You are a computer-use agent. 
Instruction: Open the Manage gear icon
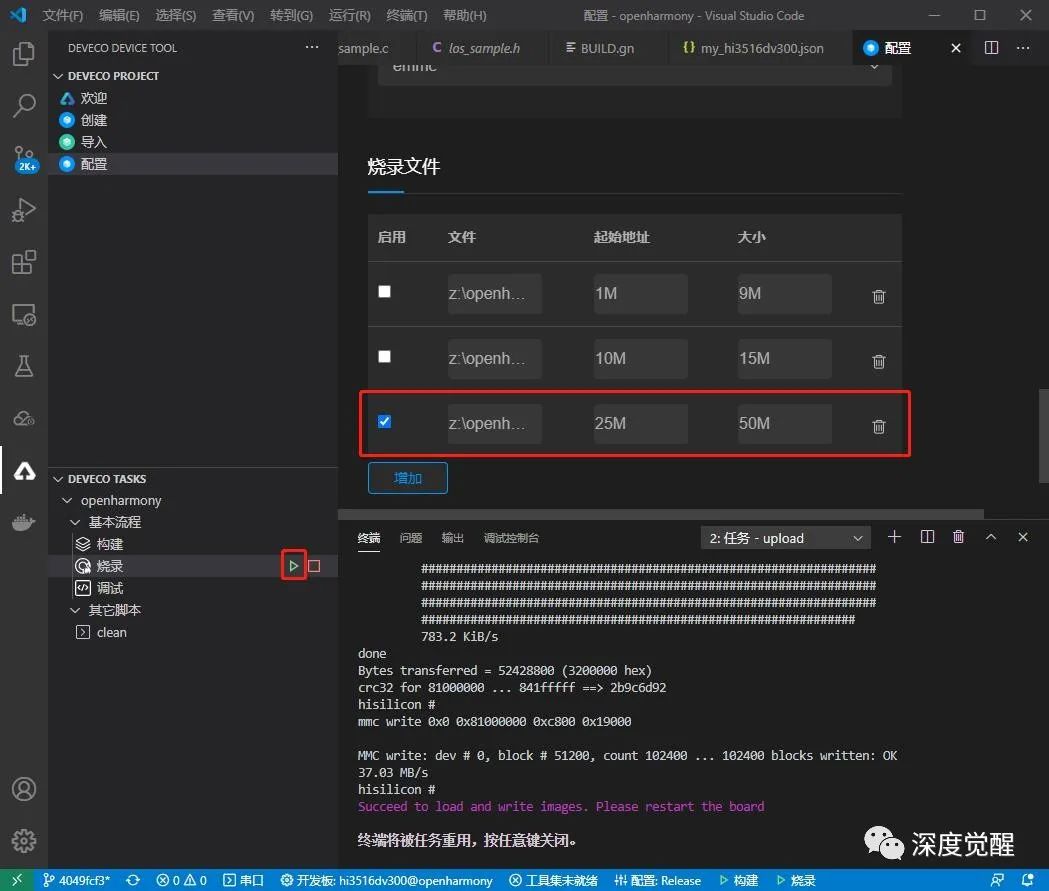click(x=24, y=841)
